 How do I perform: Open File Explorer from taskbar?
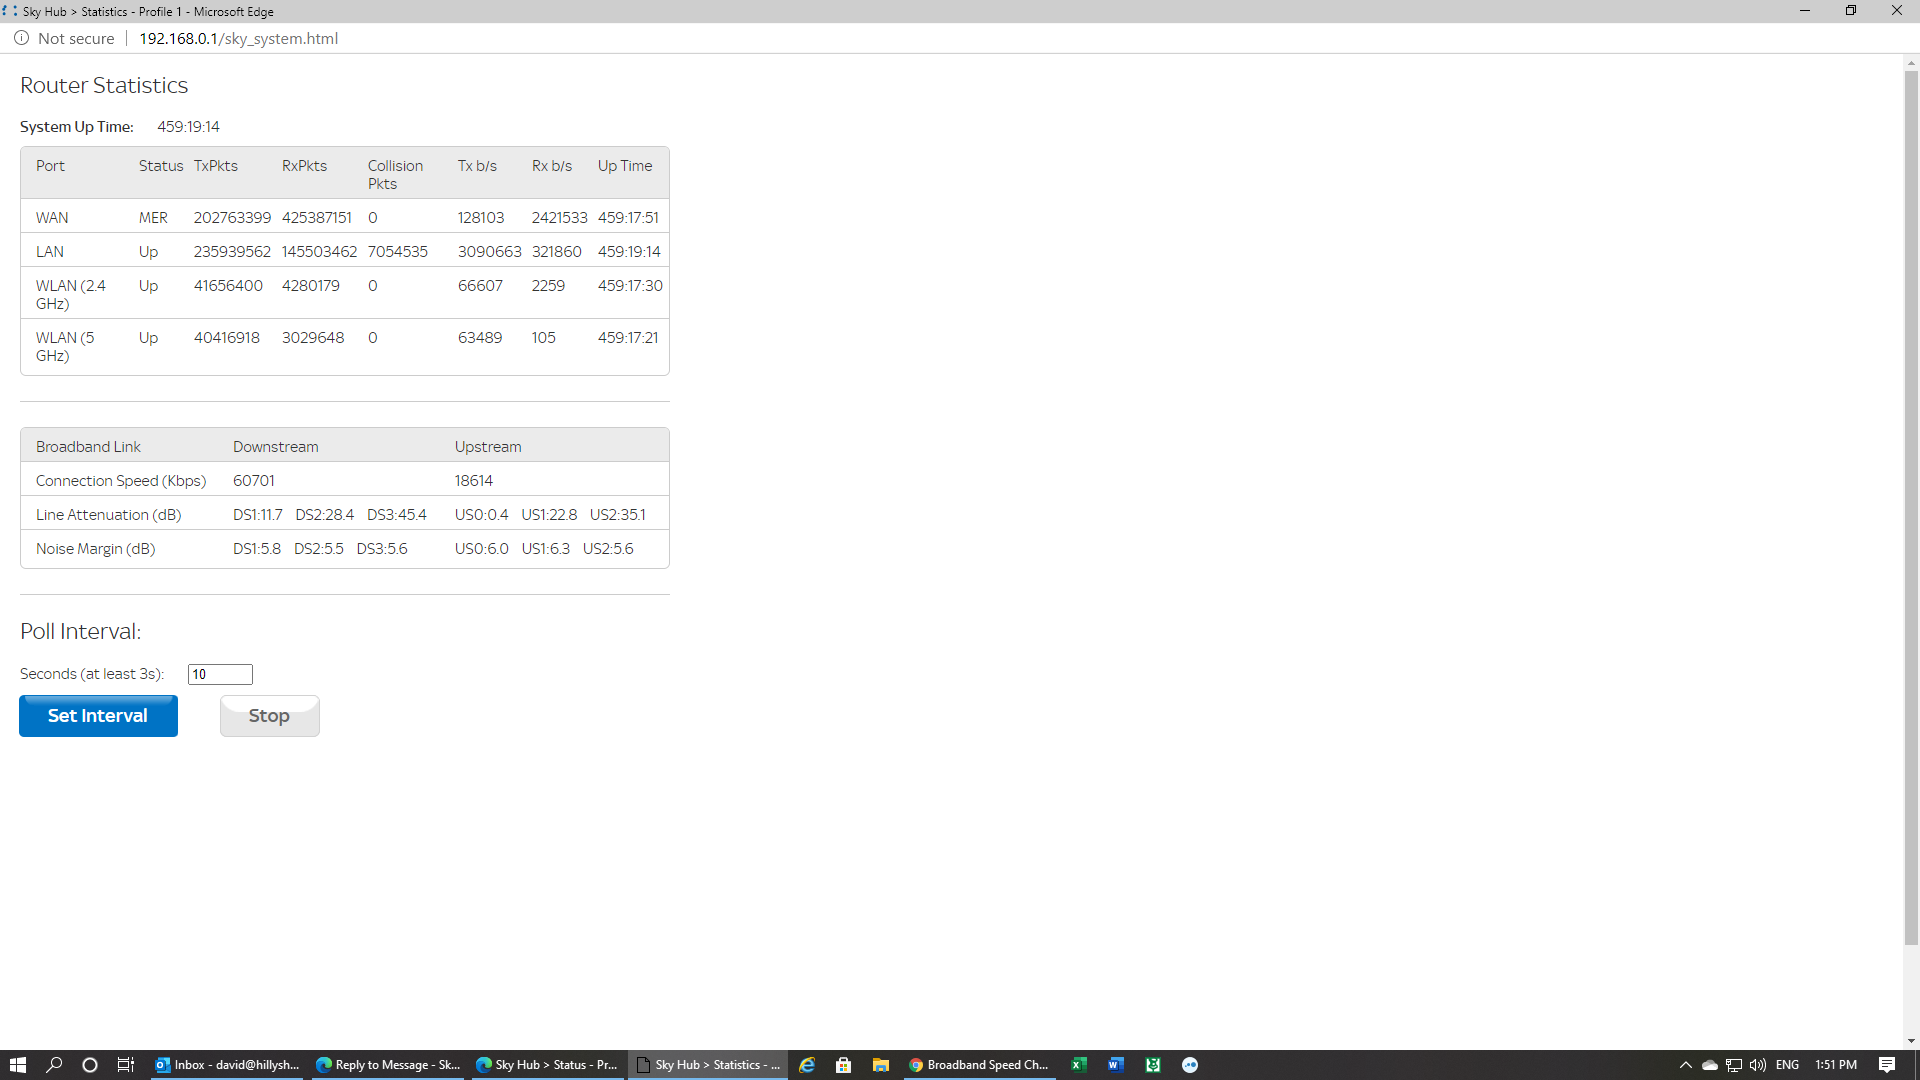pyautogui.click(x=881, y=1065)
